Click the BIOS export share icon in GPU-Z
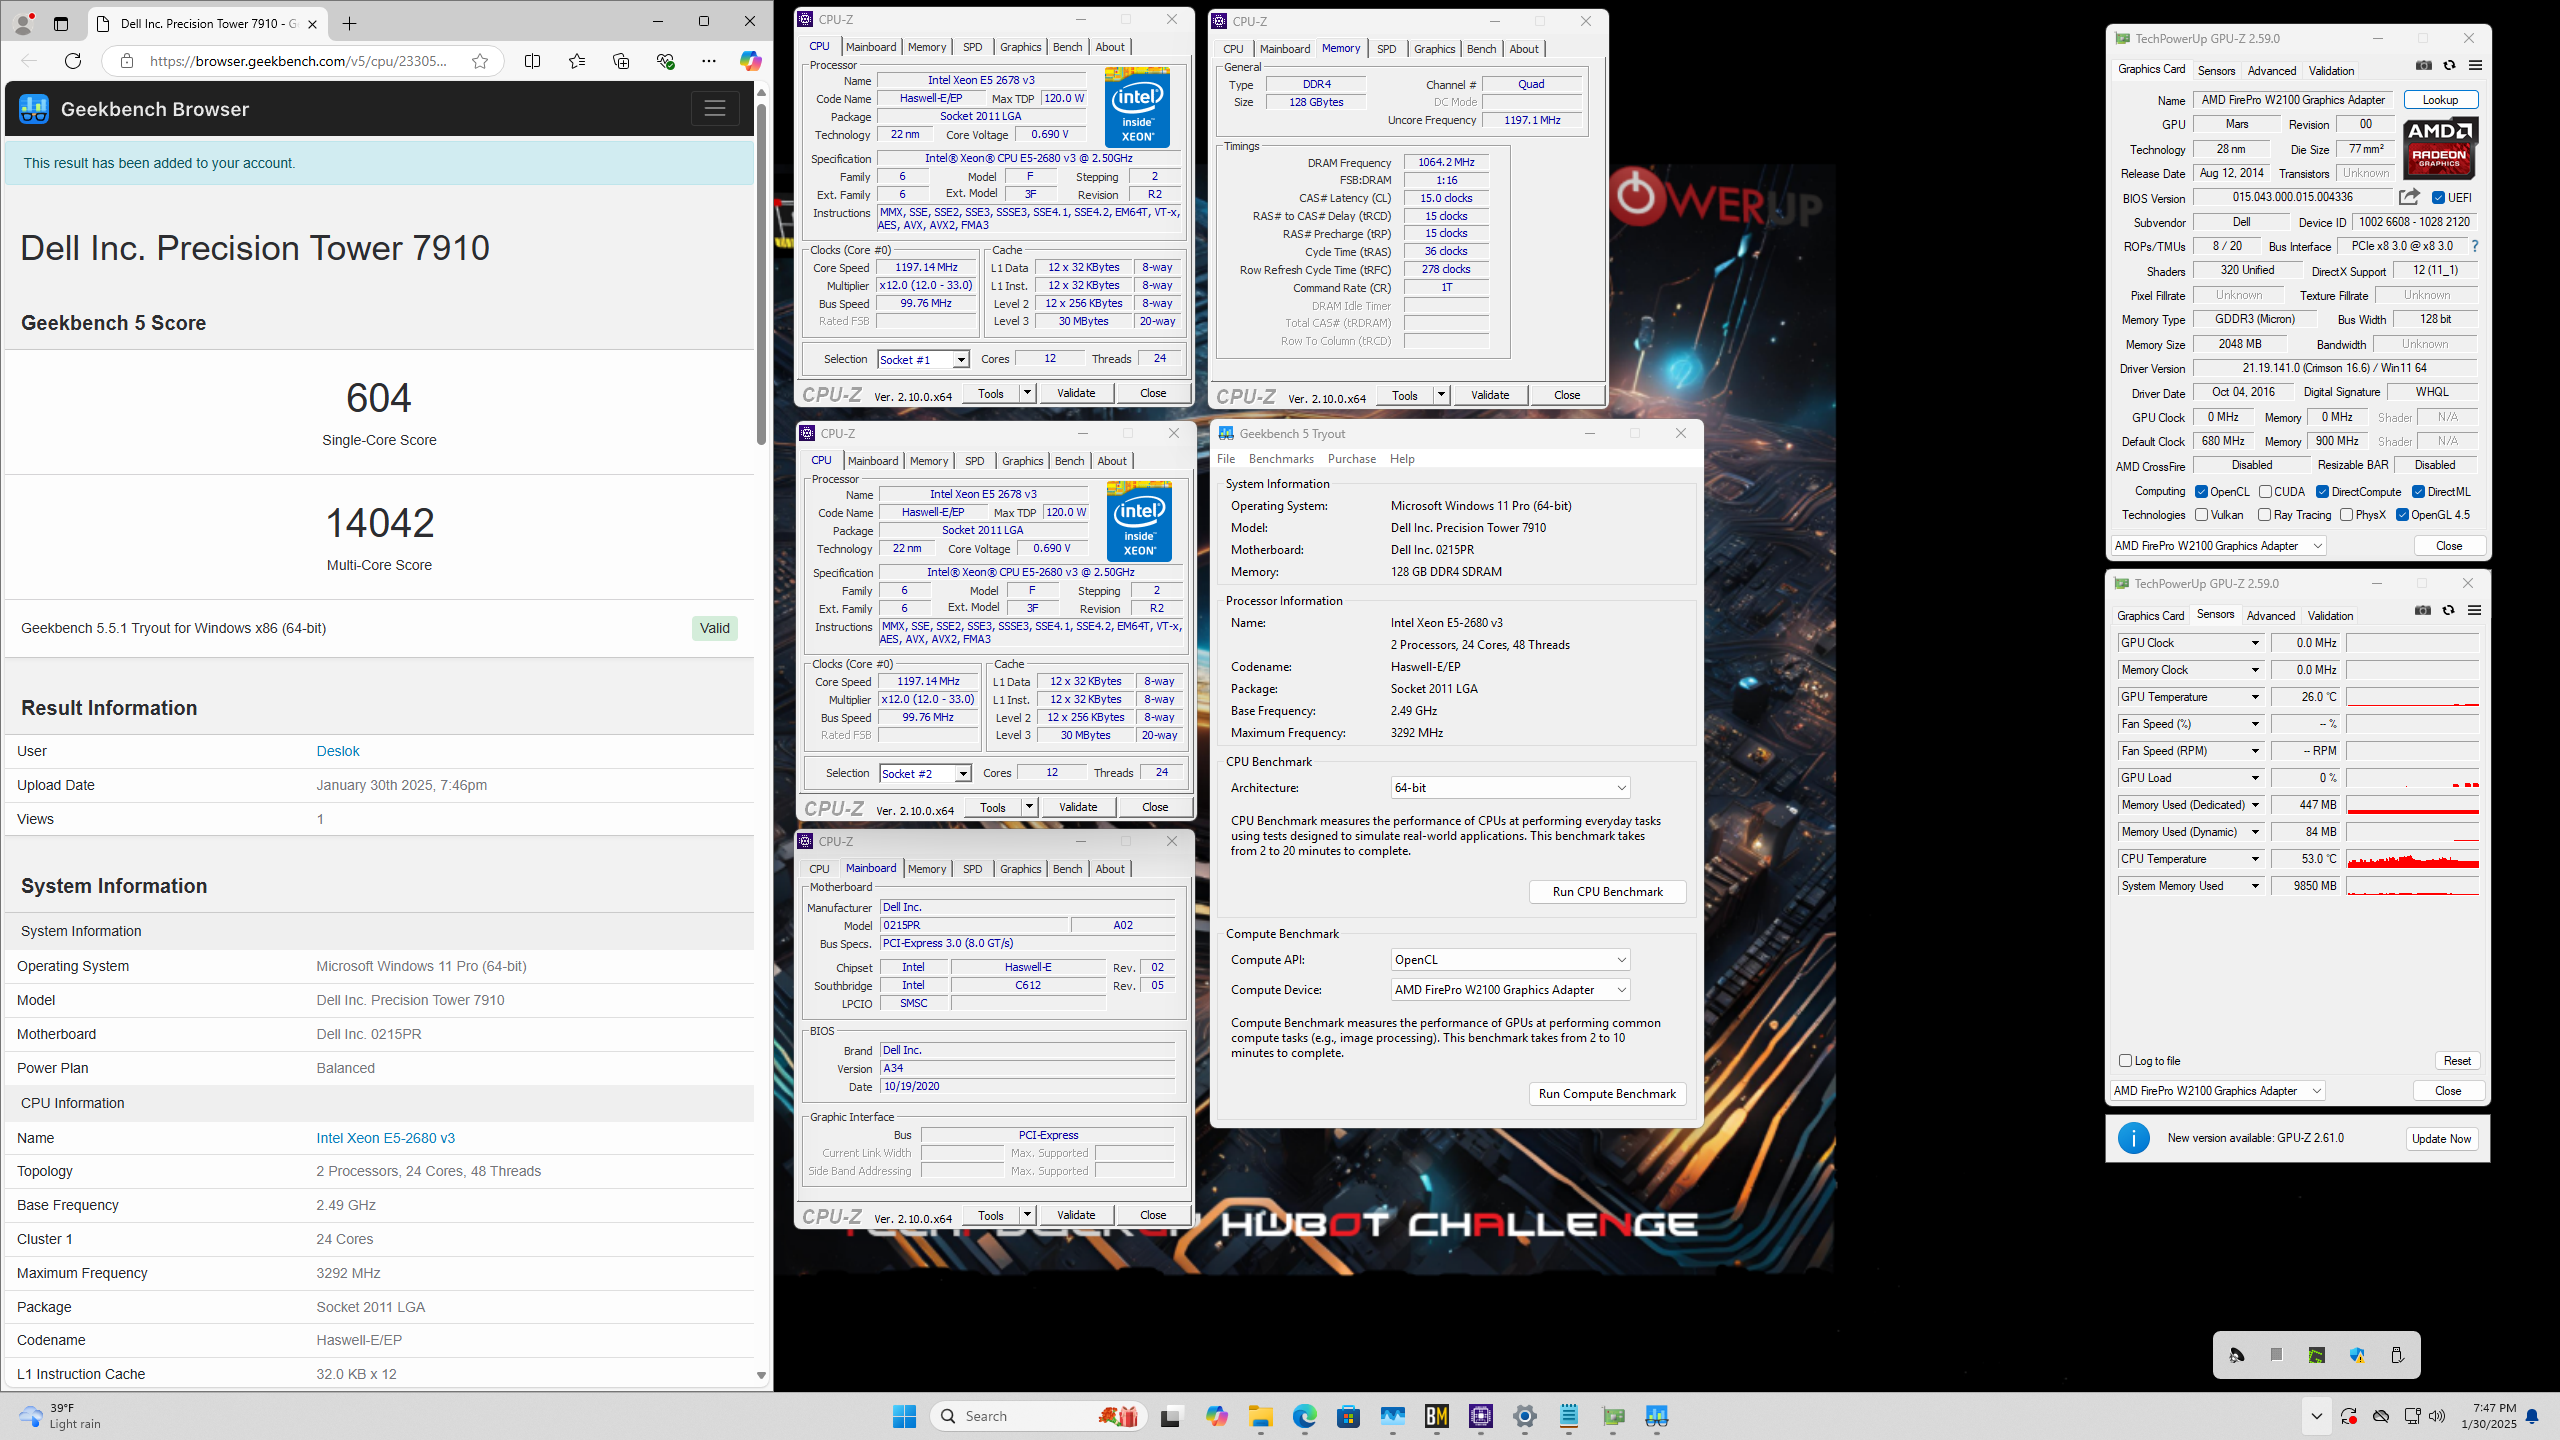 point(2409,197)
